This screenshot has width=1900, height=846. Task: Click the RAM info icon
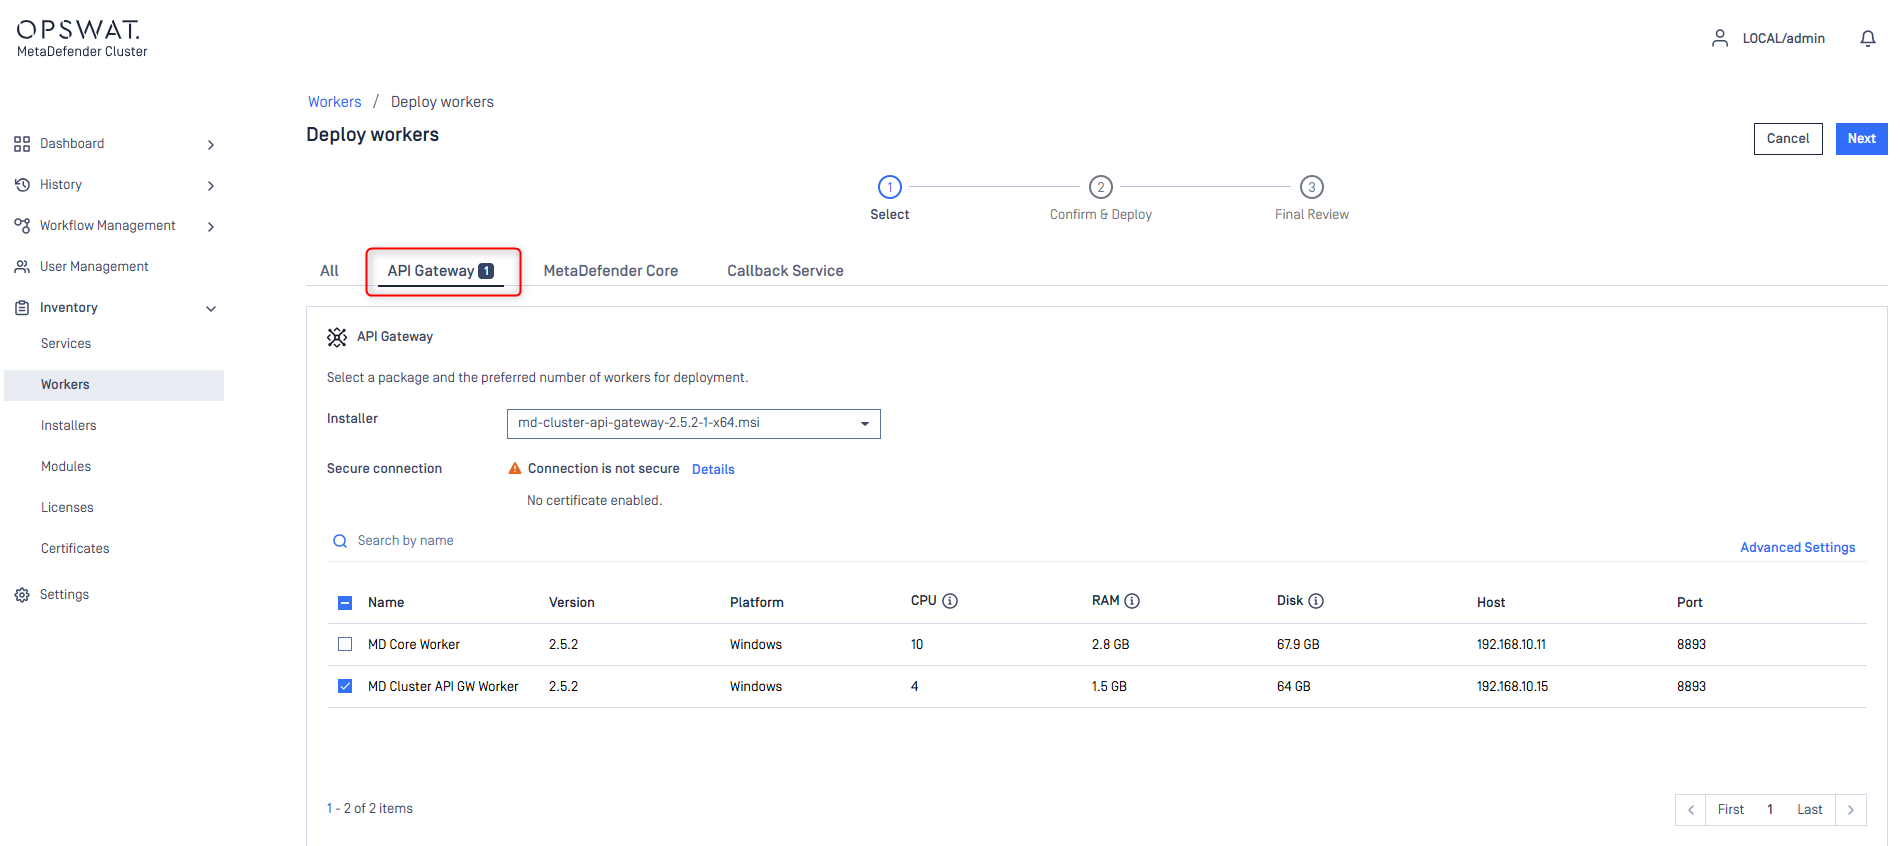click(1132, 601)
